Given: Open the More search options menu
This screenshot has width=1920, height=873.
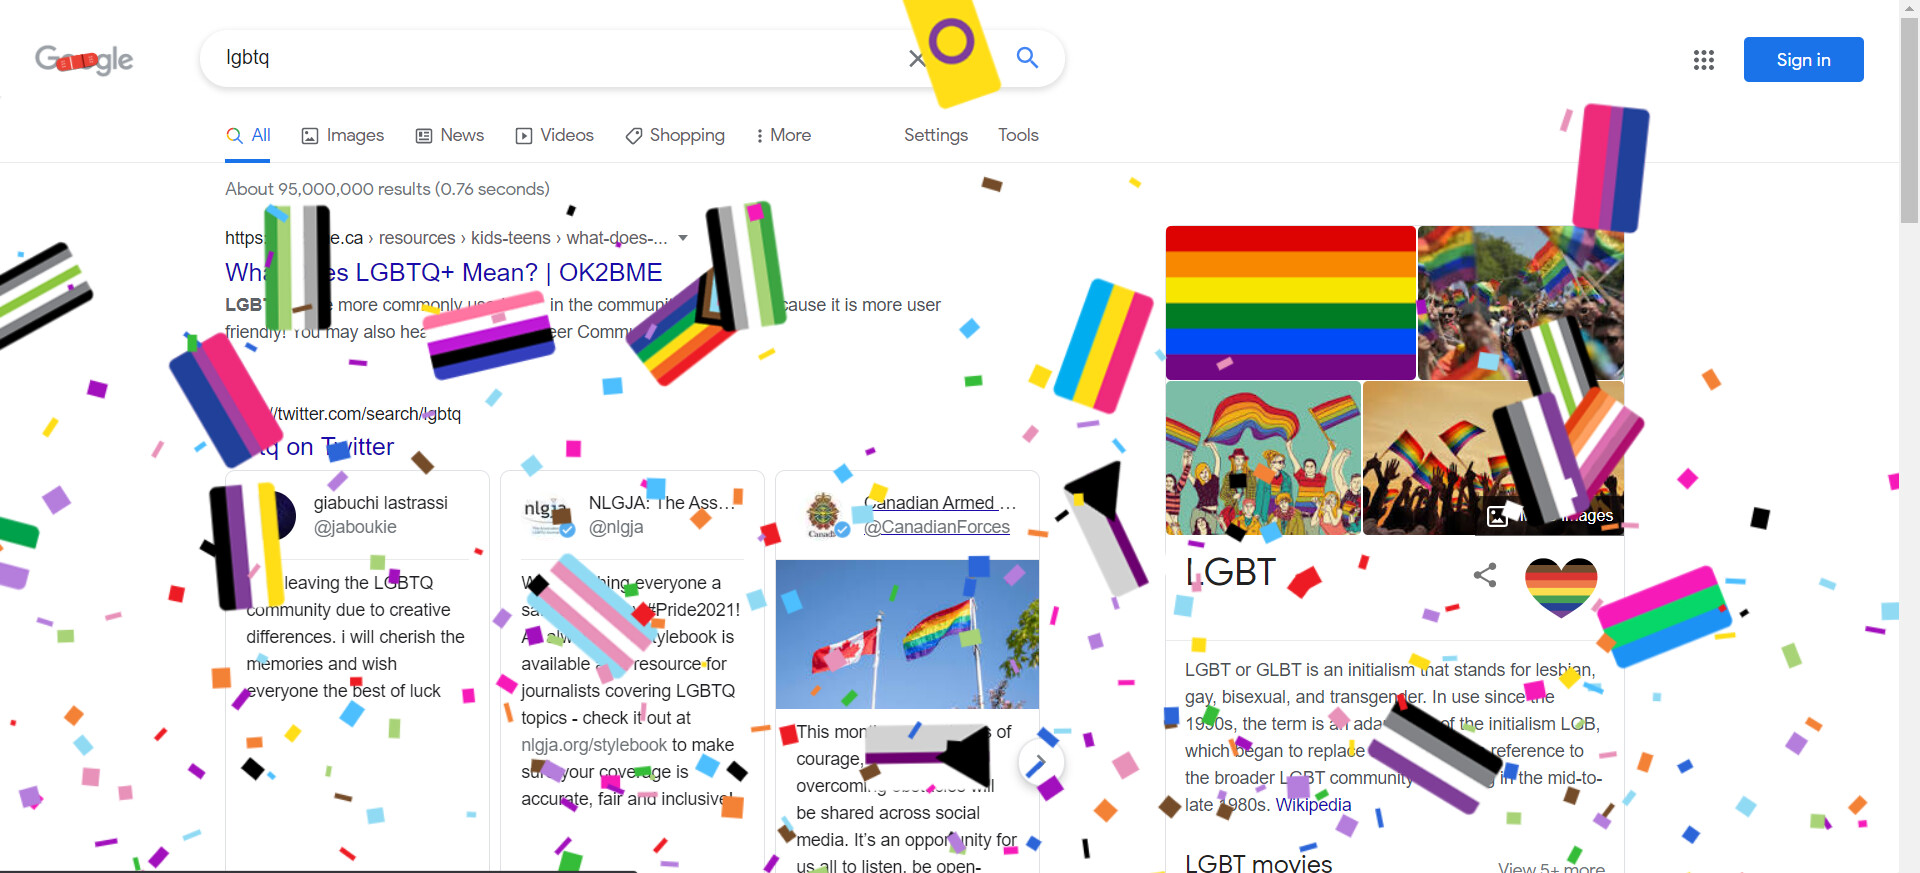Looking at the screenshot, I should pos(783,135).
